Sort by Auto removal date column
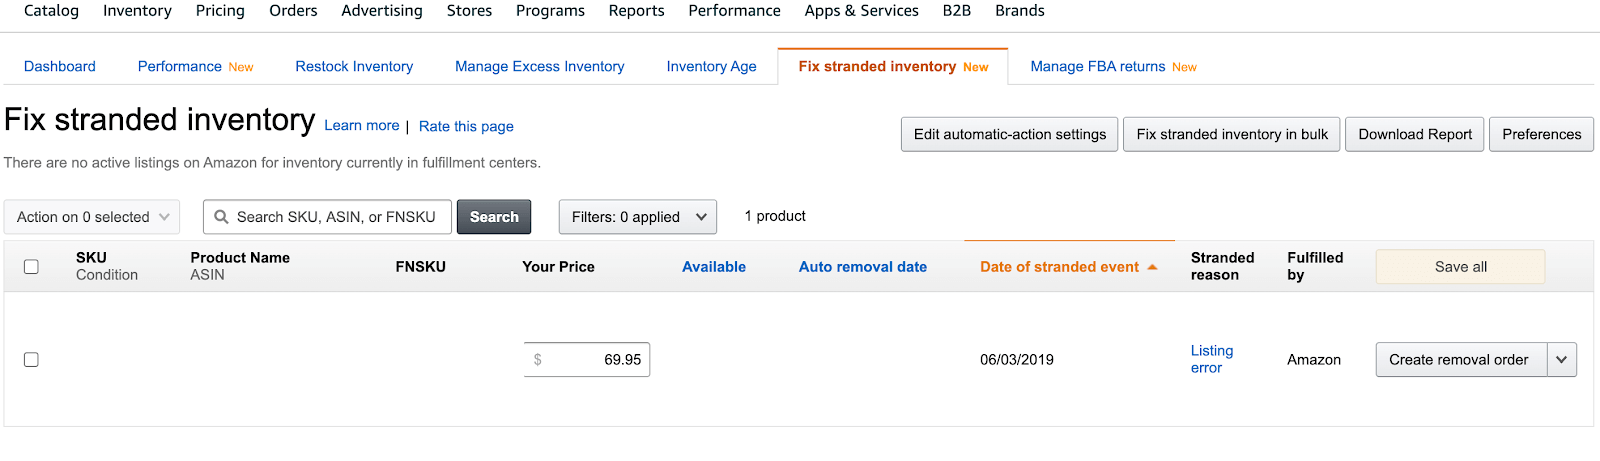The image size is (1600, 461). click(862, 267)
